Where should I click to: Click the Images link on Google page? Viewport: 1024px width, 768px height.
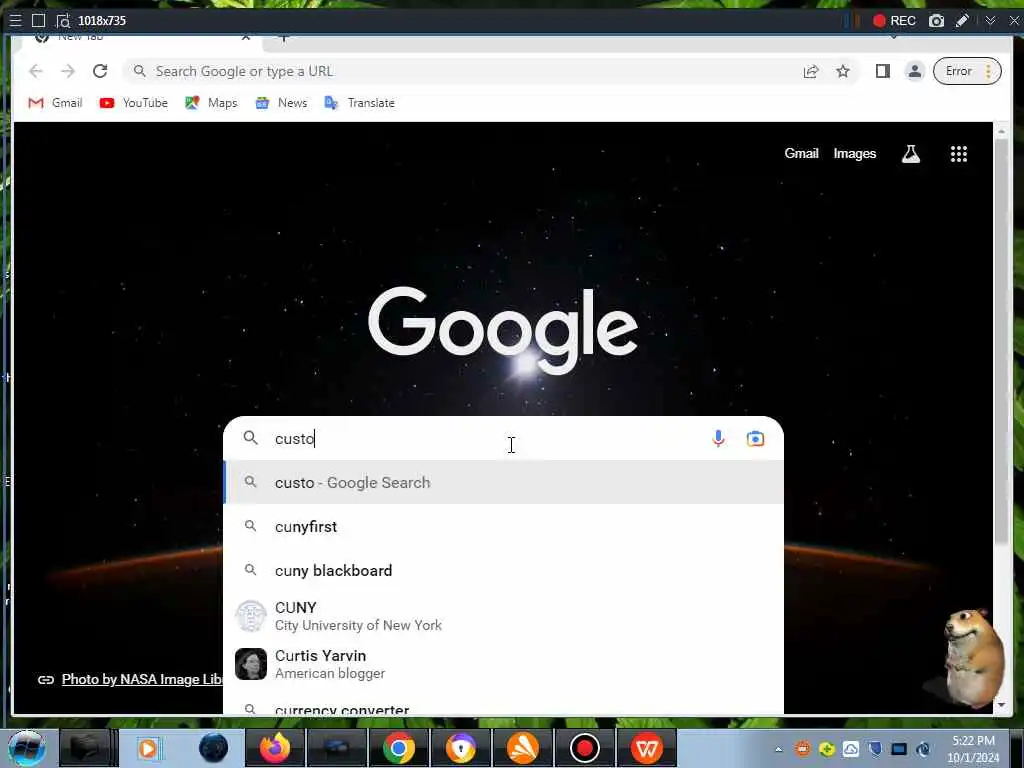(854, 153)
